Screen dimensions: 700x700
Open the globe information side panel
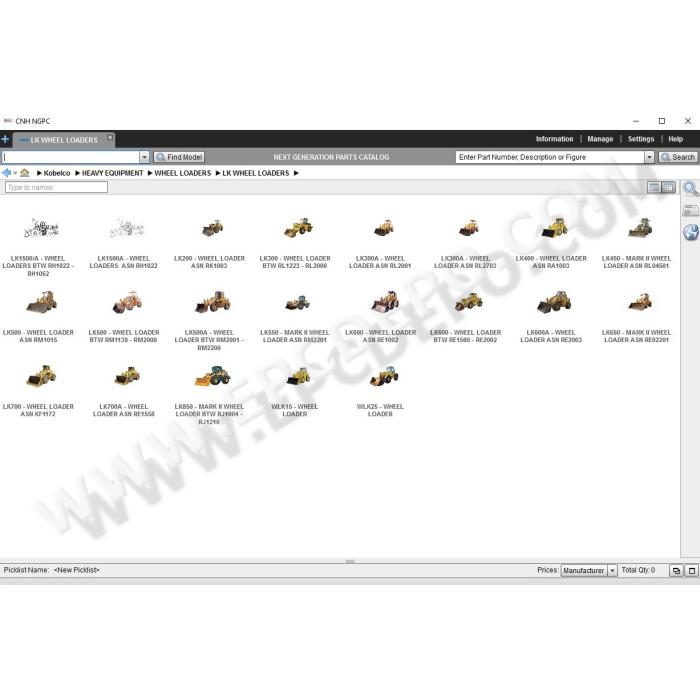pos(691,232)
